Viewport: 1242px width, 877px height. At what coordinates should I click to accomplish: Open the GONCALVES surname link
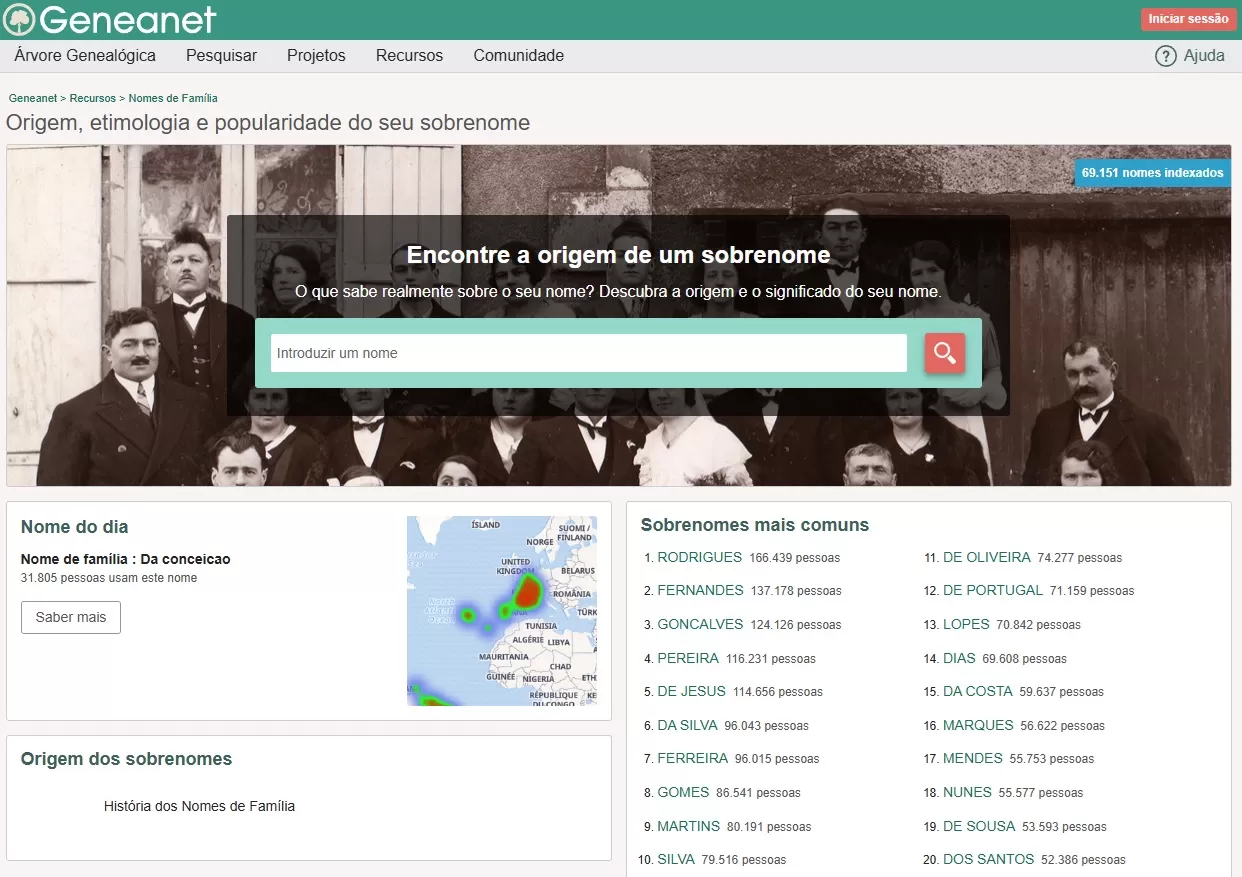(700, 624)
